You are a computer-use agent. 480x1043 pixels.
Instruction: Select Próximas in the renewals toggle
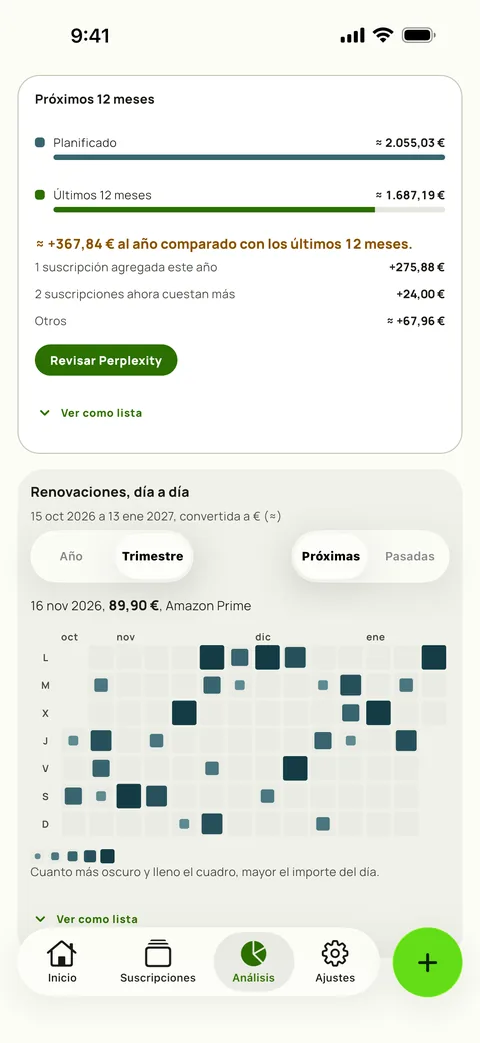pos(330,556)
